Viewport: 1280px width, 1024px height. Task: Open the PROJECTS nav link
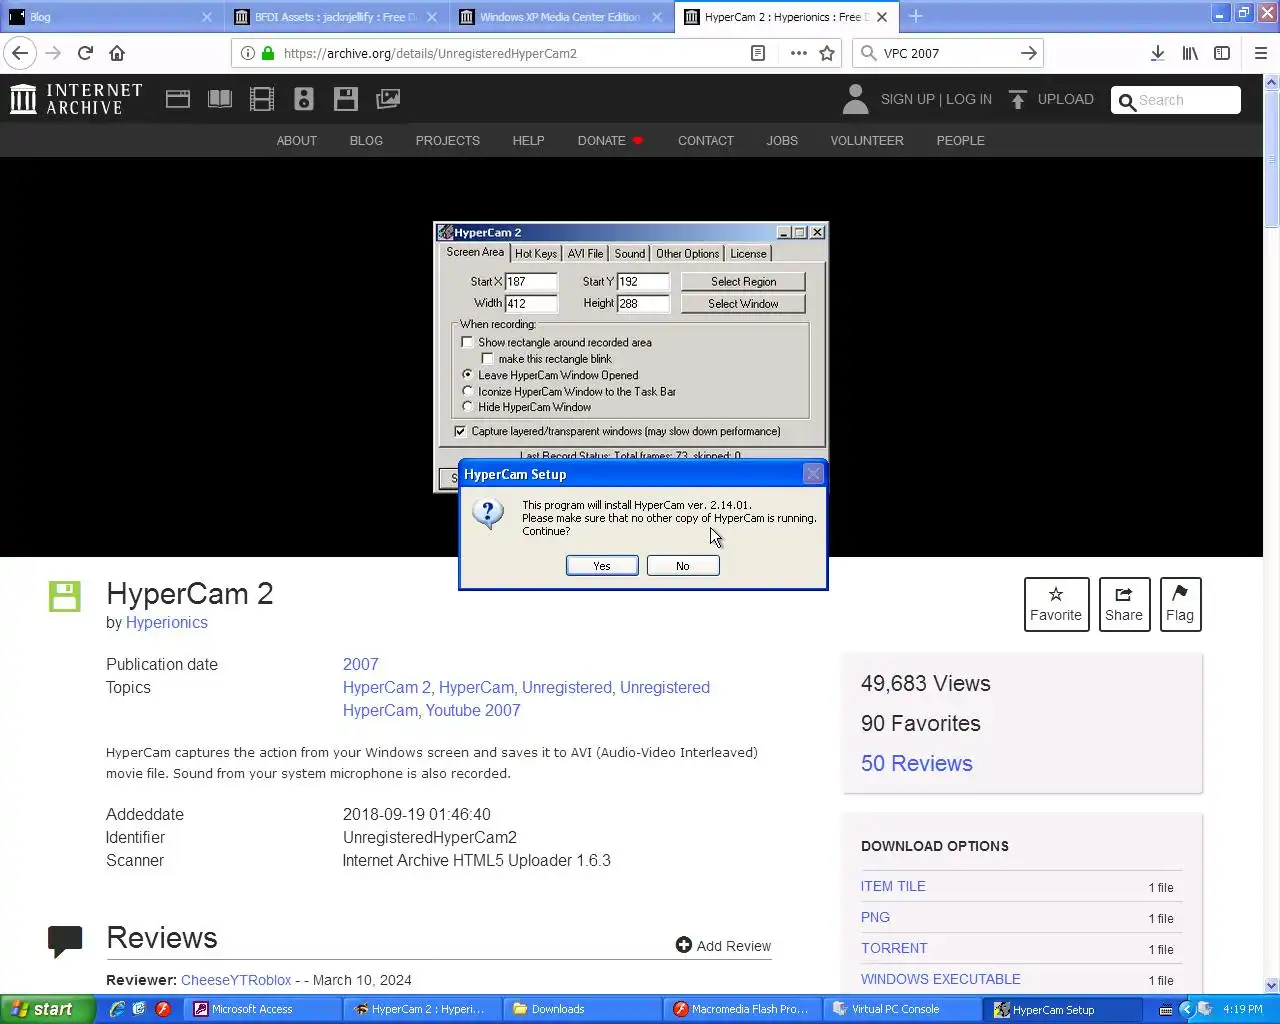(448, 141)
